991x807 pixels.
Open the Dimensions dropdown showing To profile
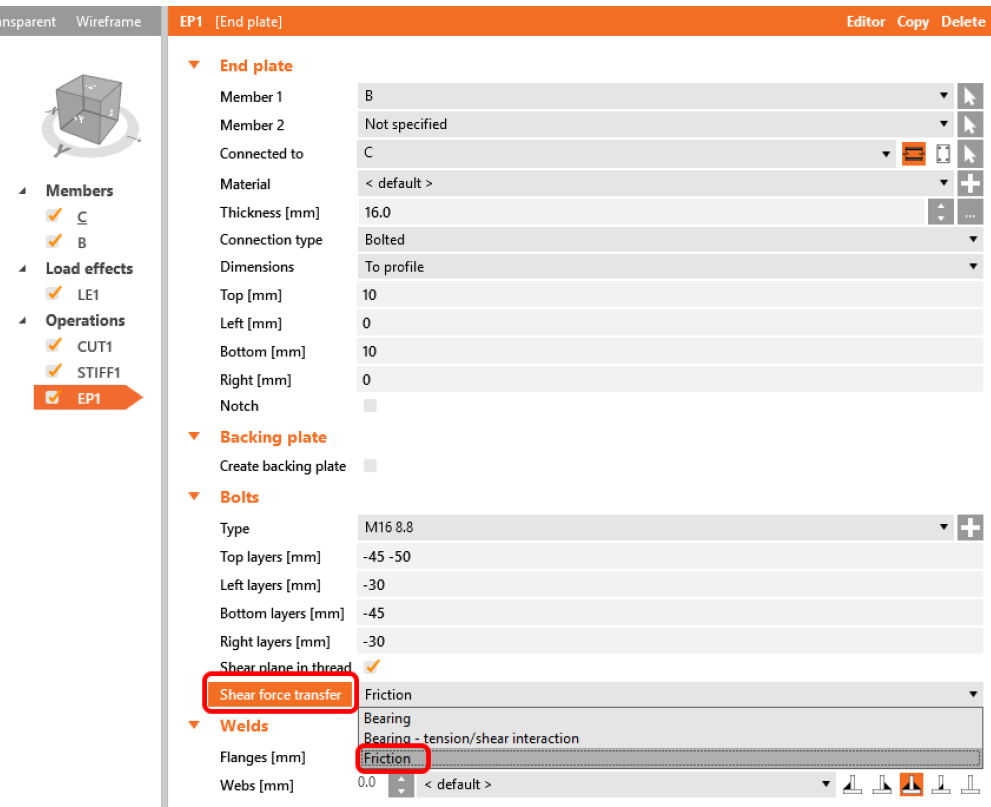click(668, 267)
